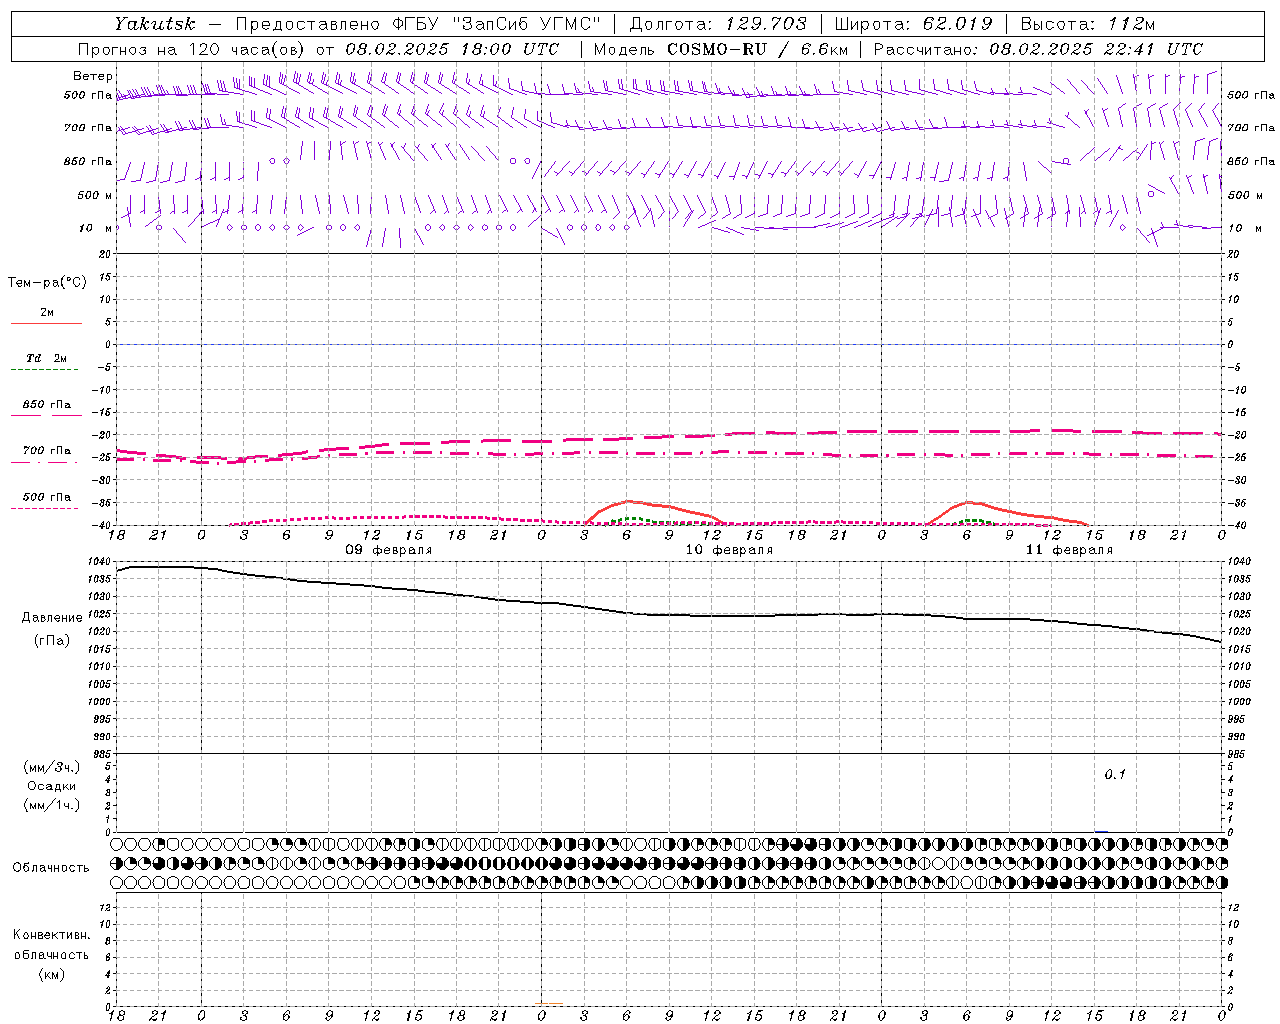Screen dimensions: 1280x1024
Task: Click the 500 гПа entry in temperature legend
Action: (x=47, y=497)
